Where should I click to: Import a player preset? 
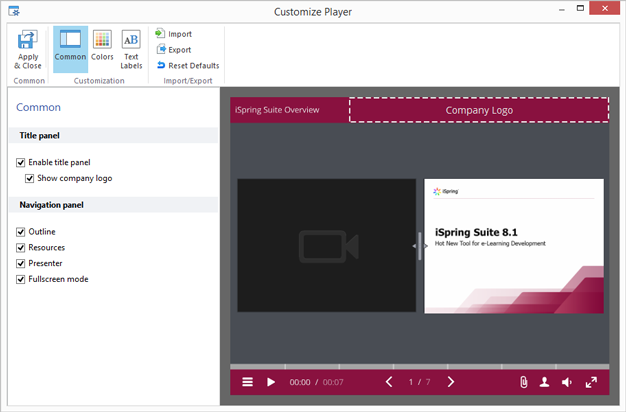coord(174,34)
